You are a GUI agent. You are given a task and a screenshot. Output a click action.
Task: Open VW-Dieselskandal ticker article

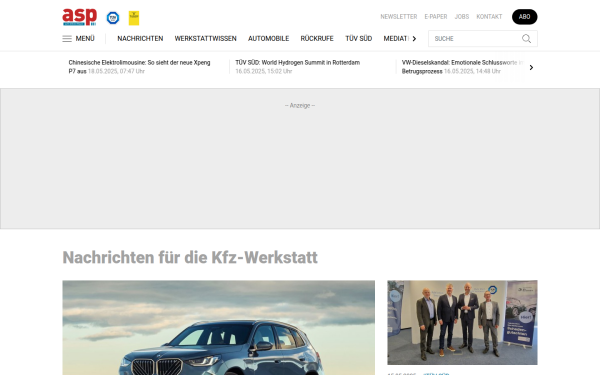(462, 67)
